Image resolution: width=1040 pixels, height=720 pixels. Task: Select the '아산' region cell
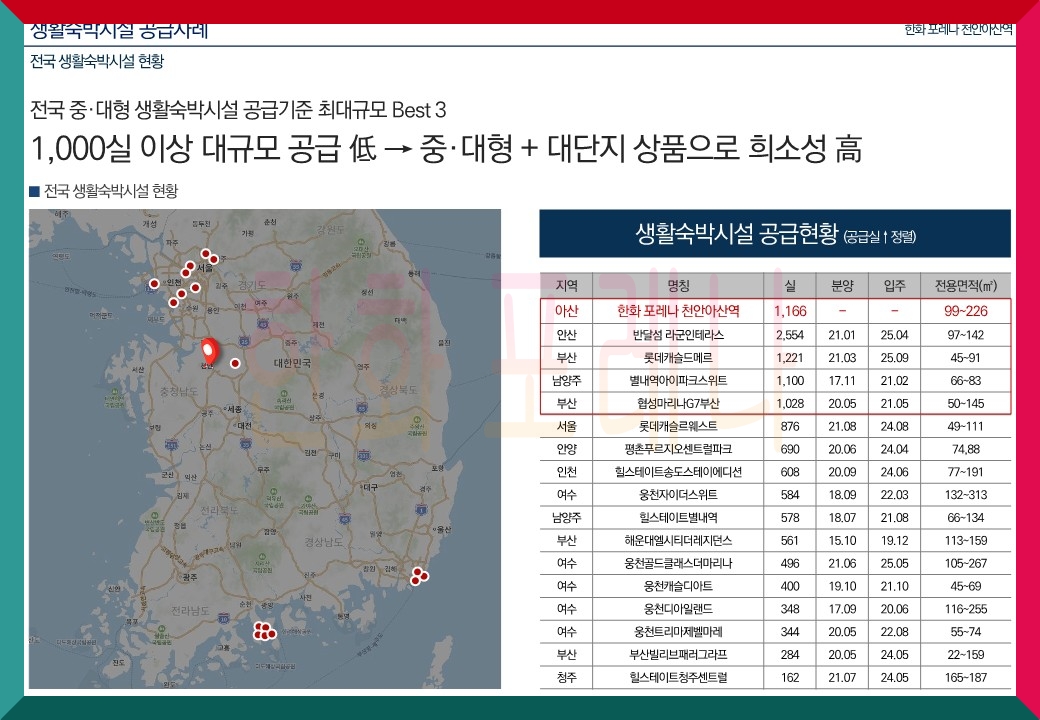(566, 310)
